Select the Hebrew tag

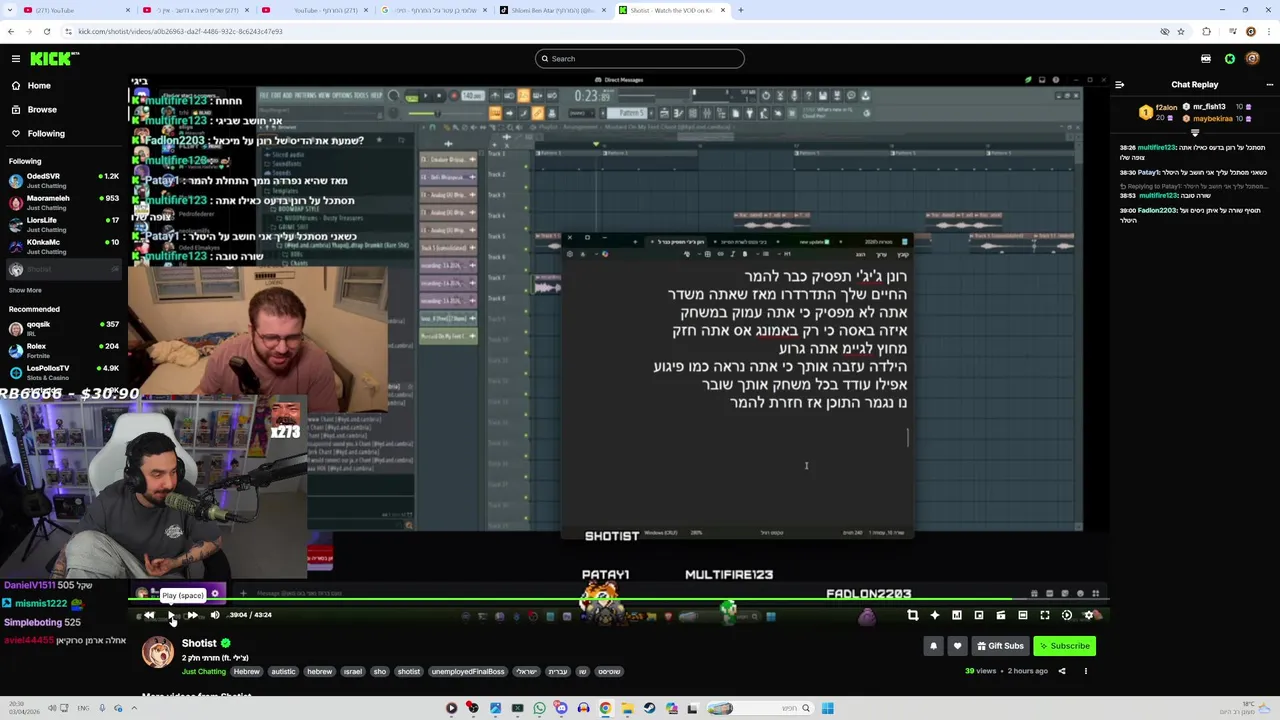point(246,672)
